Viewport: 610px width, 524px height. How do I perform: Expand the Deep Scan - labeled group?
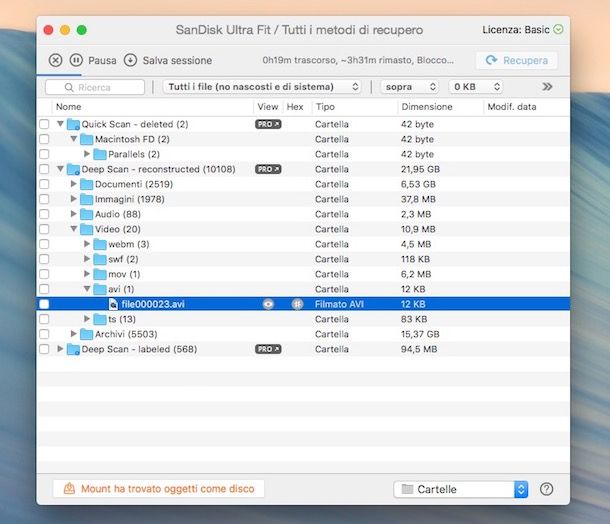pyautogui.click(x=60, y=349)
